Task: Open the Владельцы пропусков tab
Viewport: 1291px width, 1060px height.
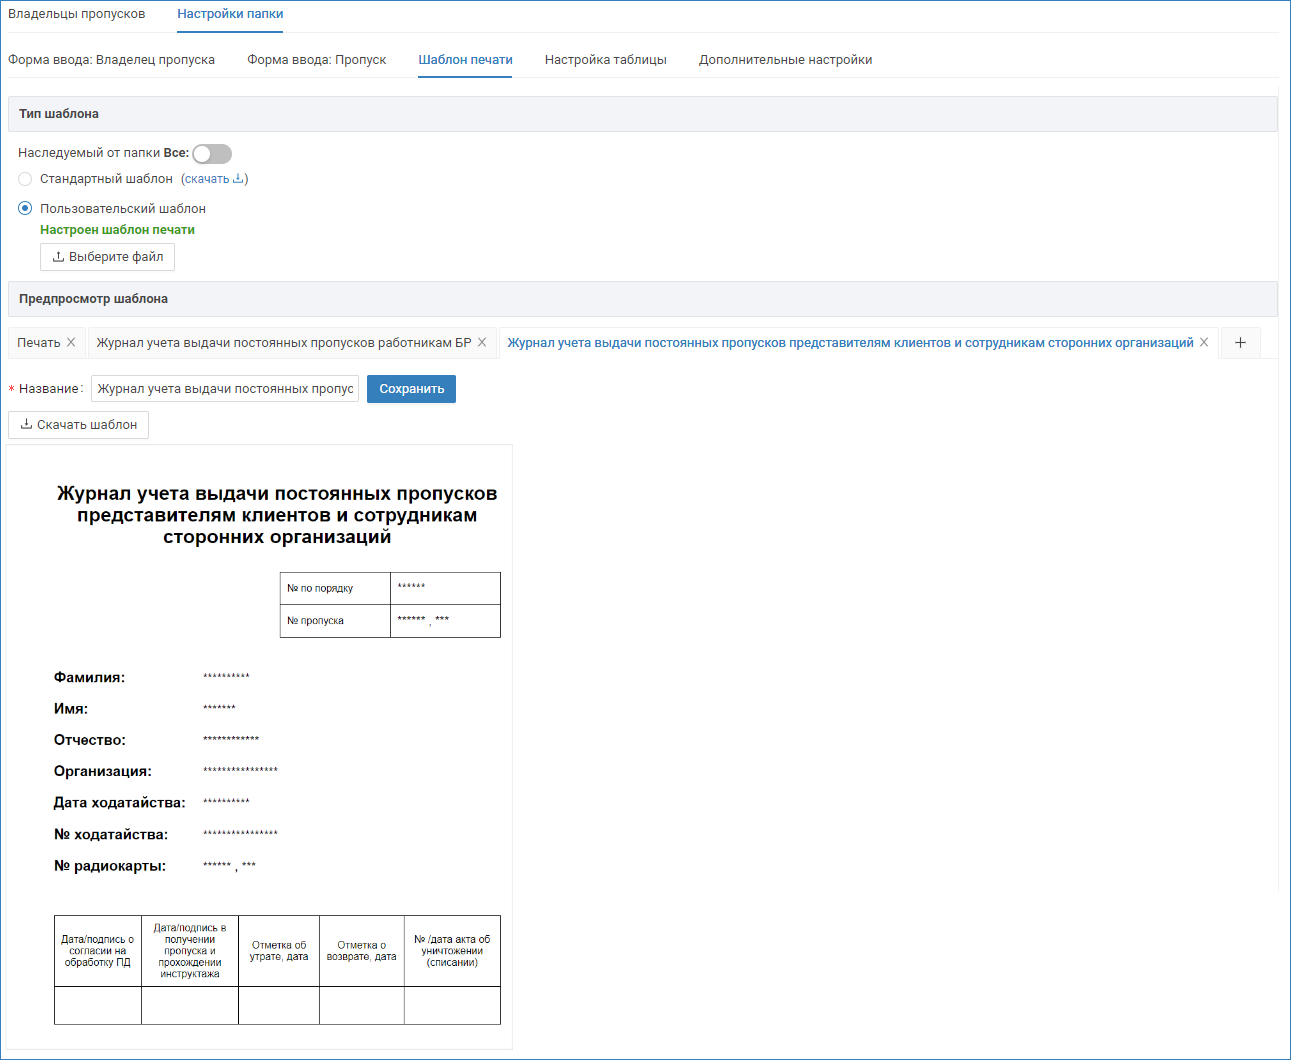Action: point(77,14)
